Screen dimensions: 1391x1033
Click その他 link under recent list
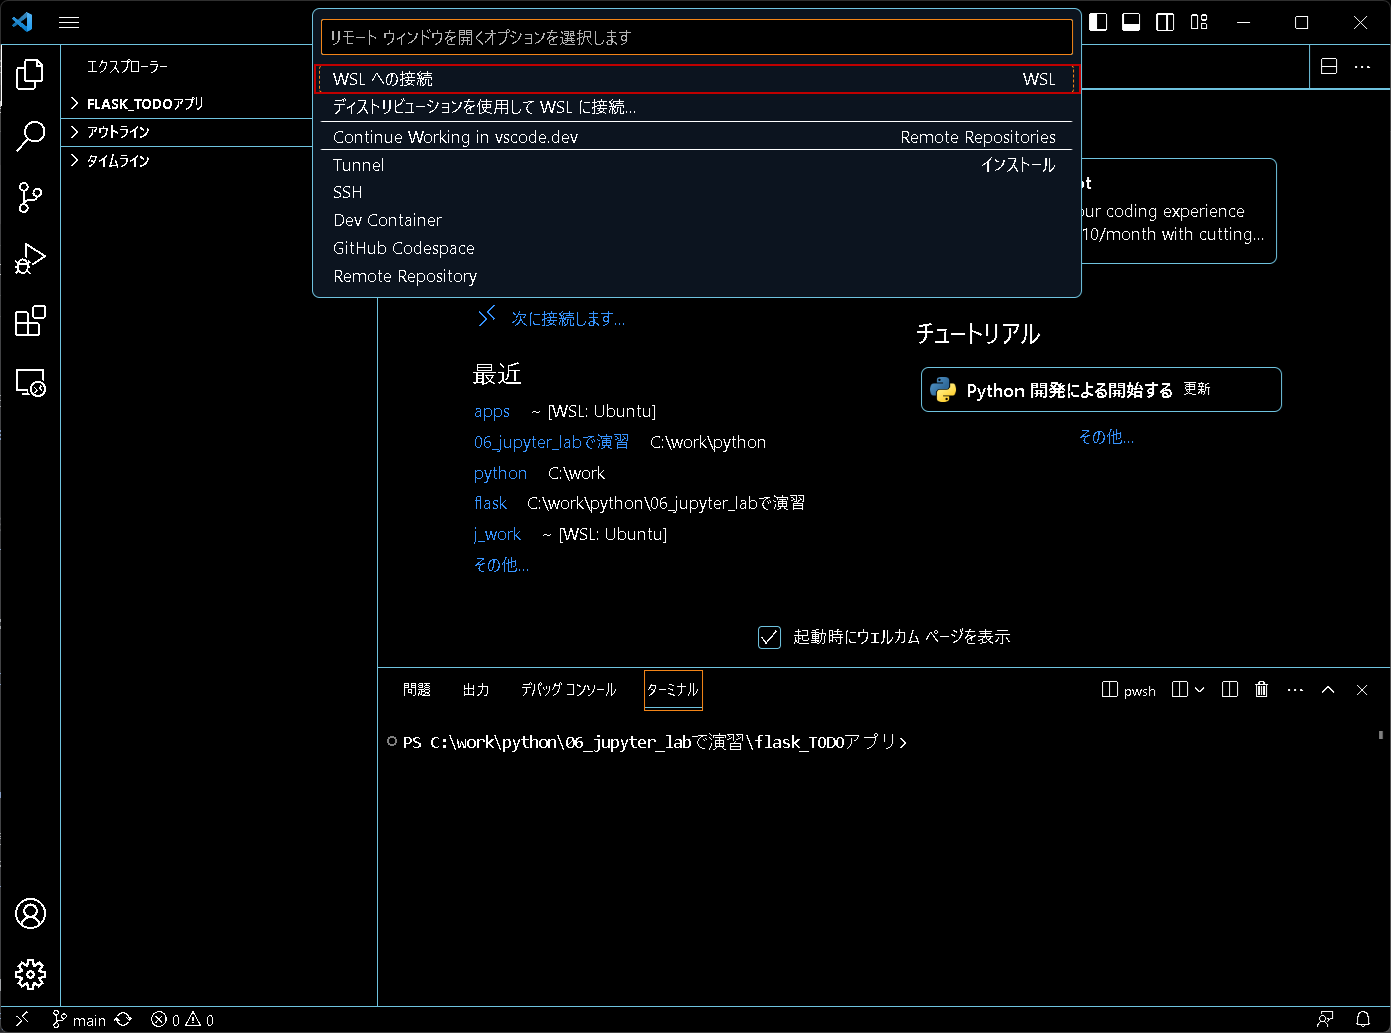pos(501,565)
